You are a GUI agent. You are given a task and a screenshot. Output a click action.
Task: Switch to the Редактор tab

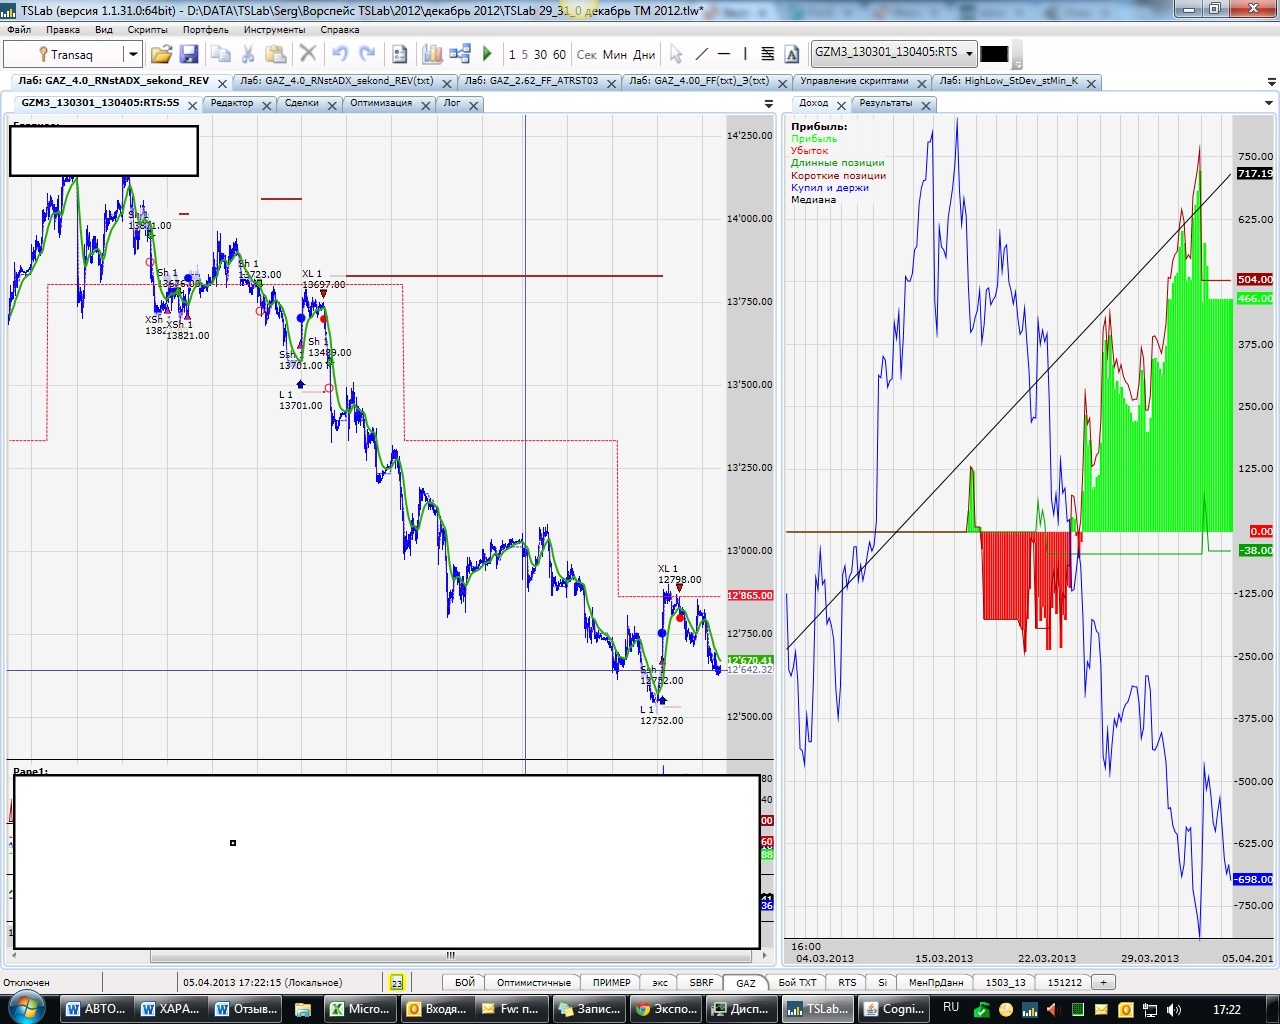(232, 103)
